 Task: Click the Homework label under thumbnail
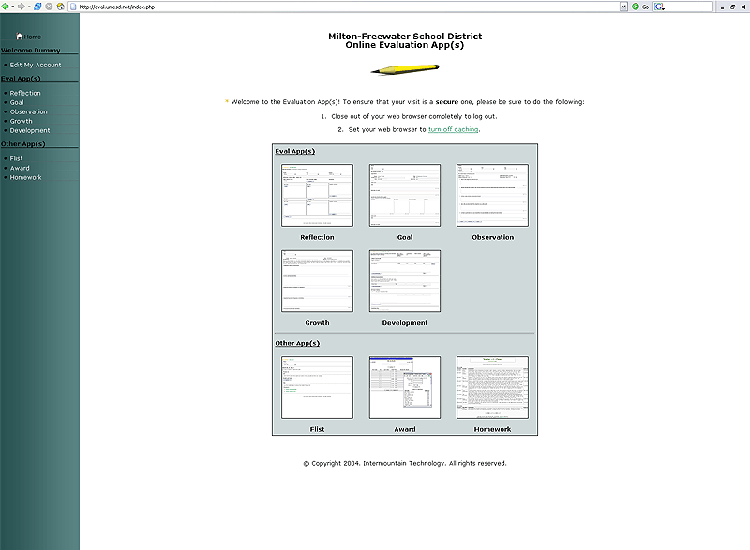[492, 429]
